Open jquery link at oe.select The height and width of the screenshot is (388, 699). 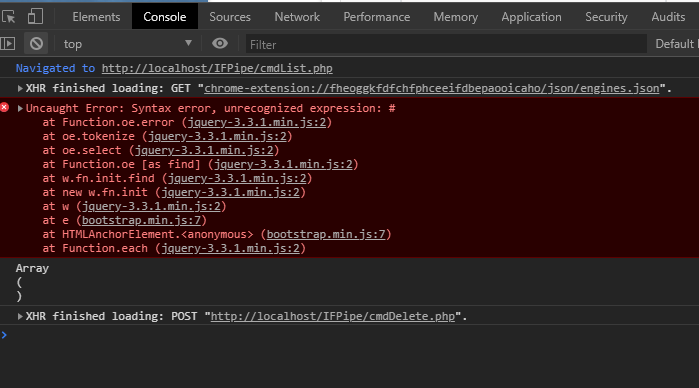tap(204, 150)
